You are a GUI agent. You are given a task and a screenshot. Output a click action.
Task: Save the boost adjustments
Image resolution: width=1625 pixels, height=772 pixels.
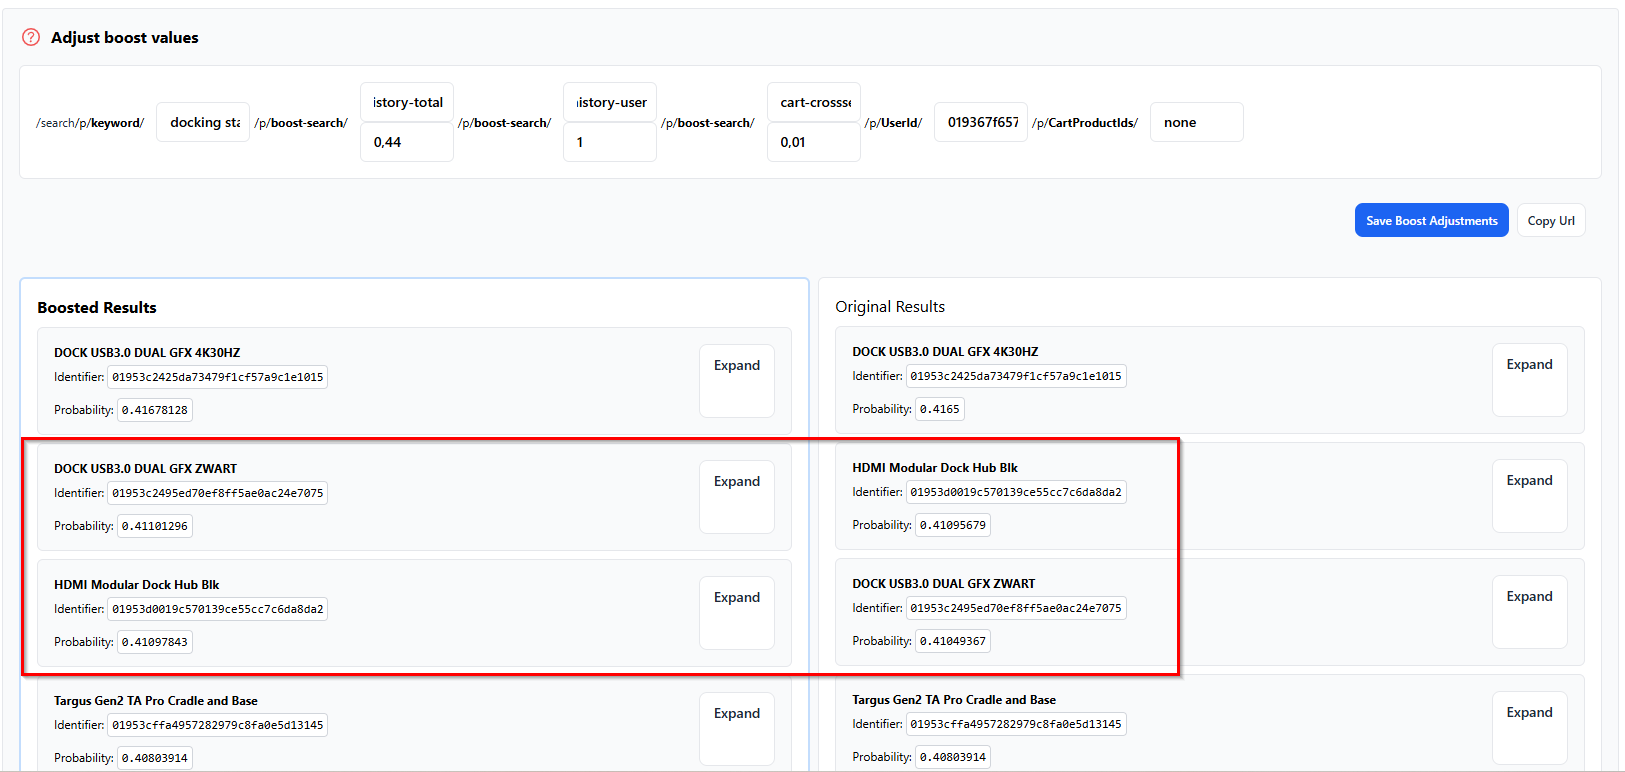point(1431,221)
